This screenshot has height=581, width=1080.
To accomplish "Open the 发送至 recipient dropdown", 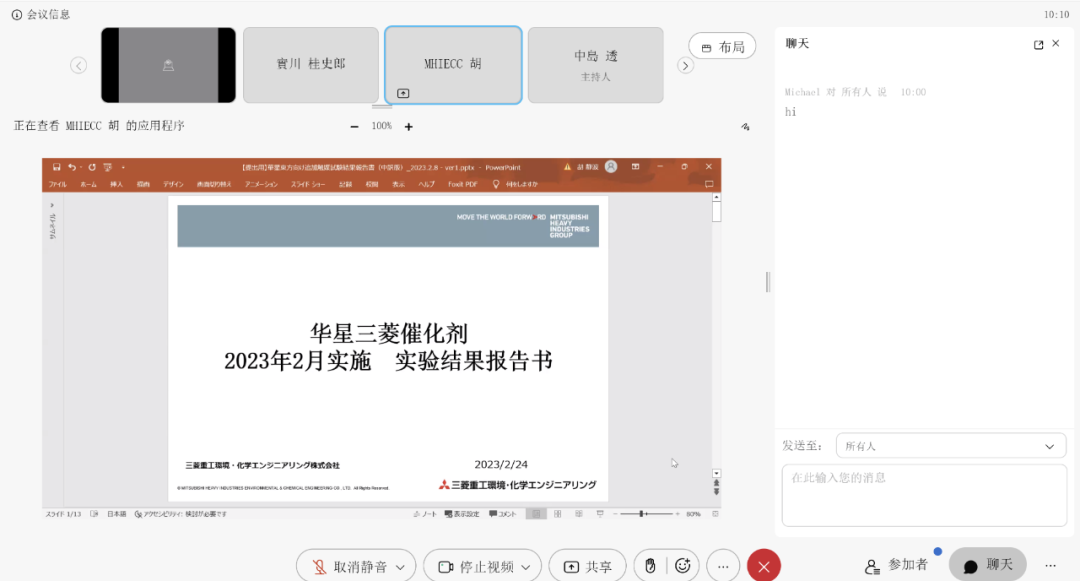I will [950, 446].
